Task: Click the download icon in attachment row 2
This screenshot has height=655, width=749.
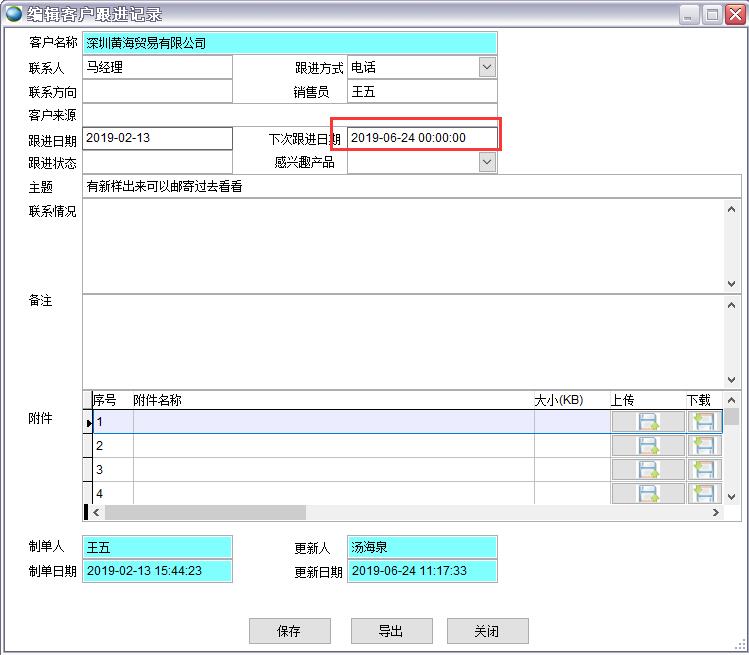Action: point(705,446)
